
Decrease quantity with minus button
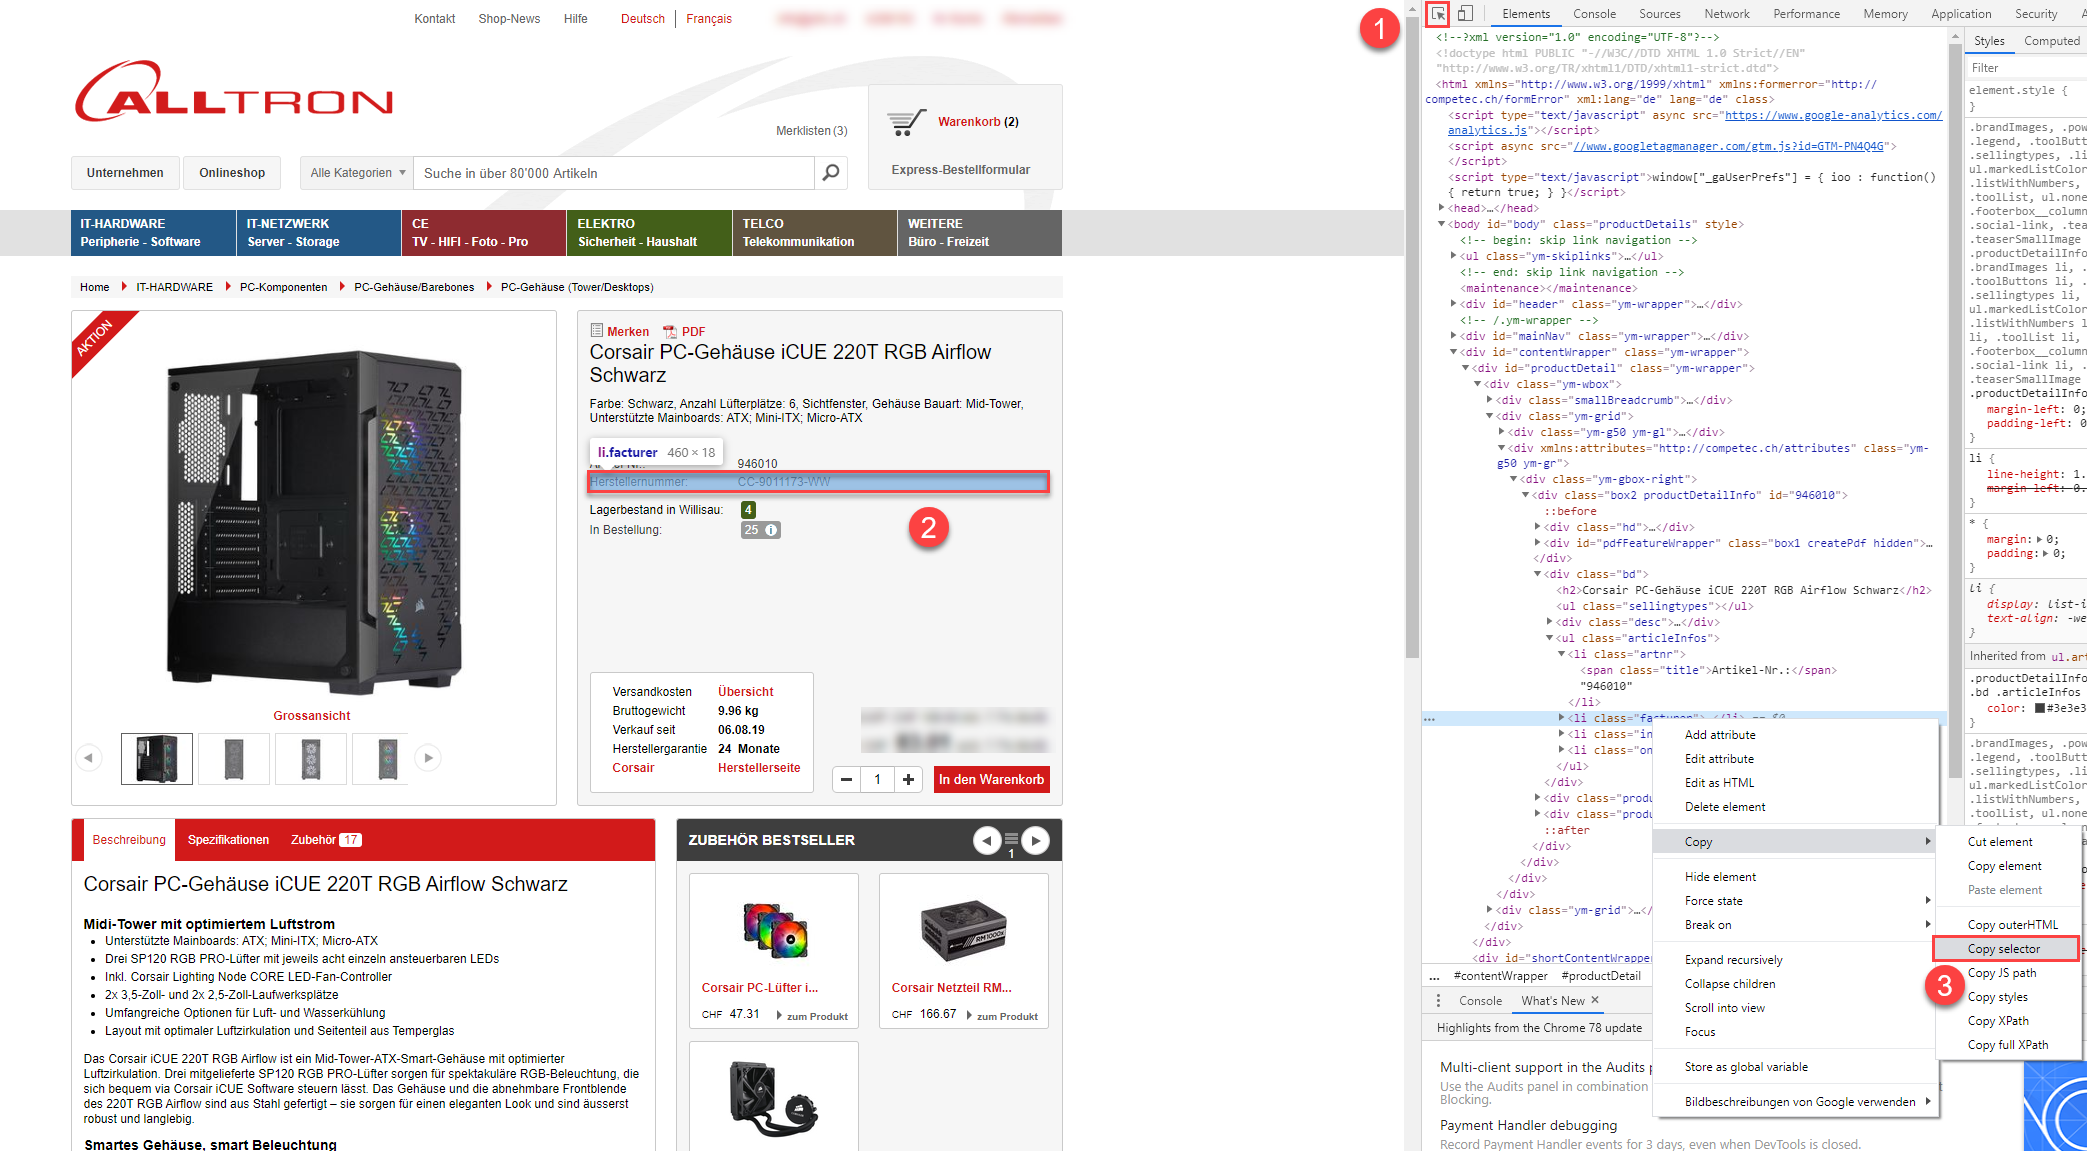tap(847, 780)
